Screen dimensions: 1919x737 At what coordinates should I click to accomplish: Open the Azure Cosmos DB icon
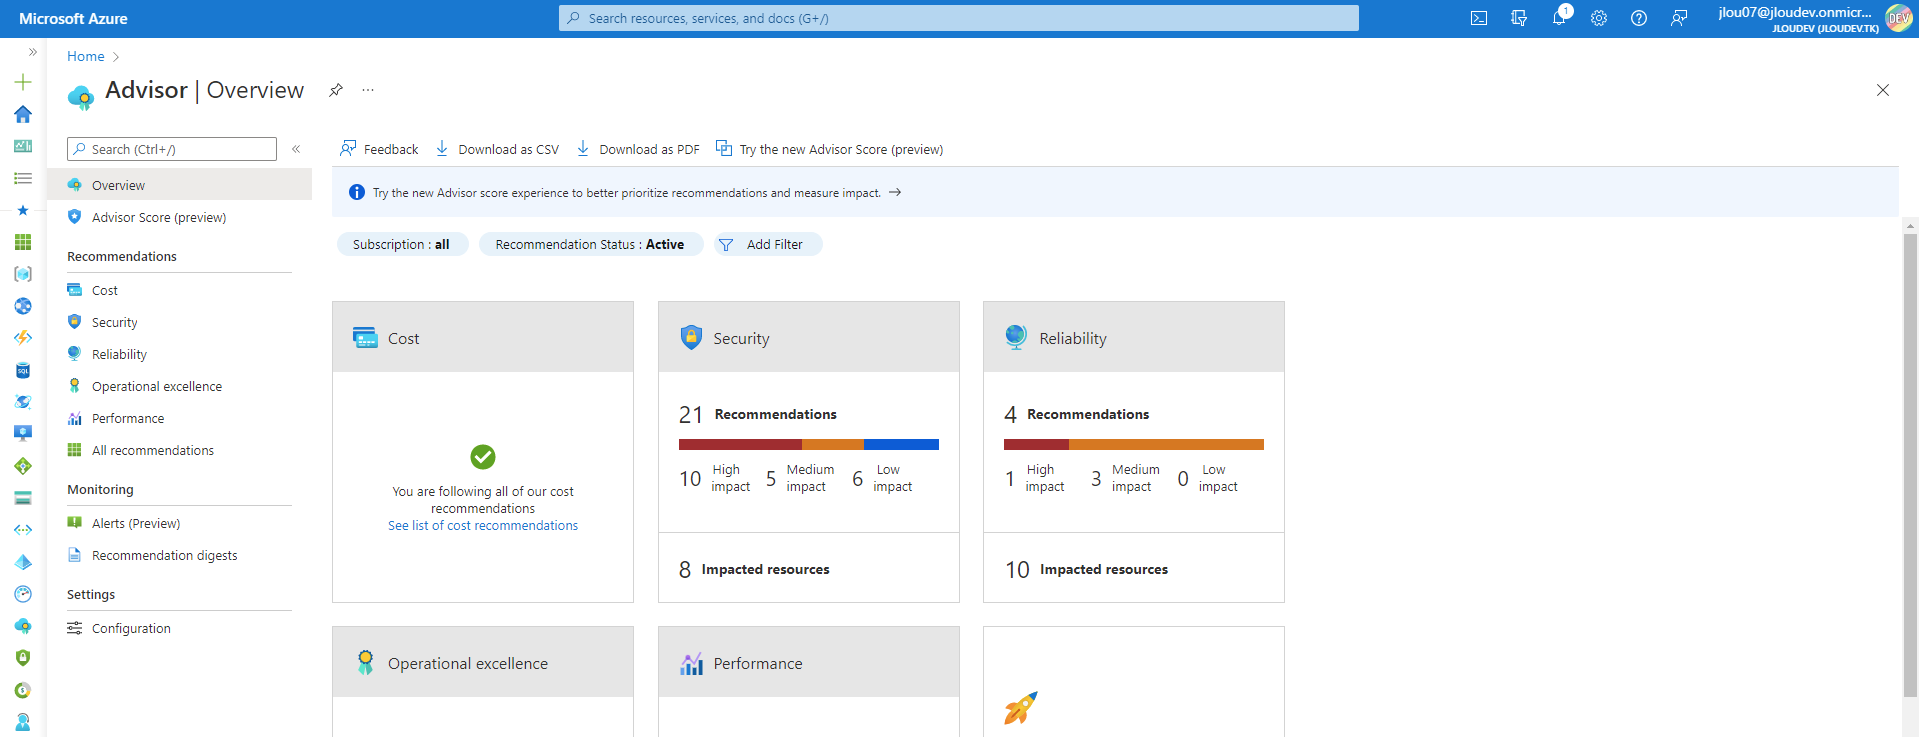tap(23, 402)
